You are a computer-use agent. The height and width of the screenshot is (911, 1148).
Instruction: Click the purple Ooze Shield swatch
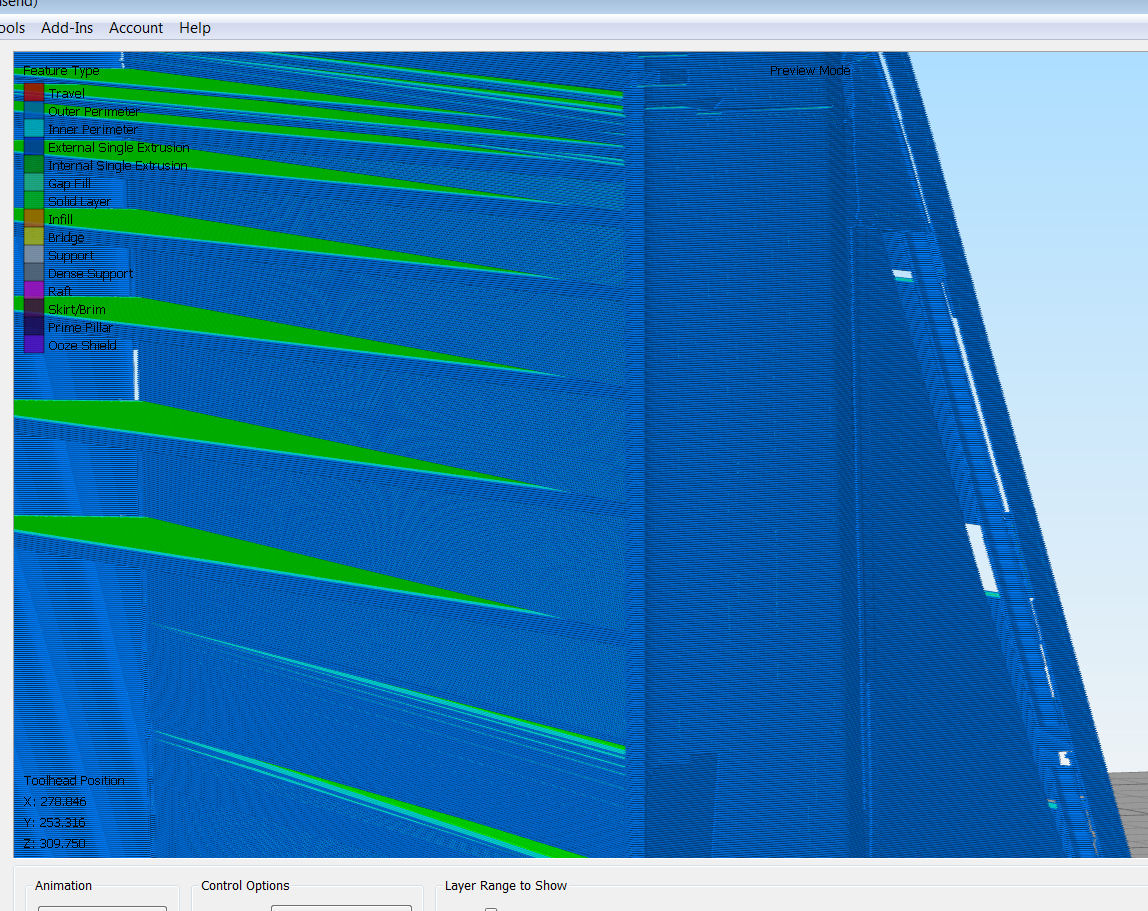(34, 345)
